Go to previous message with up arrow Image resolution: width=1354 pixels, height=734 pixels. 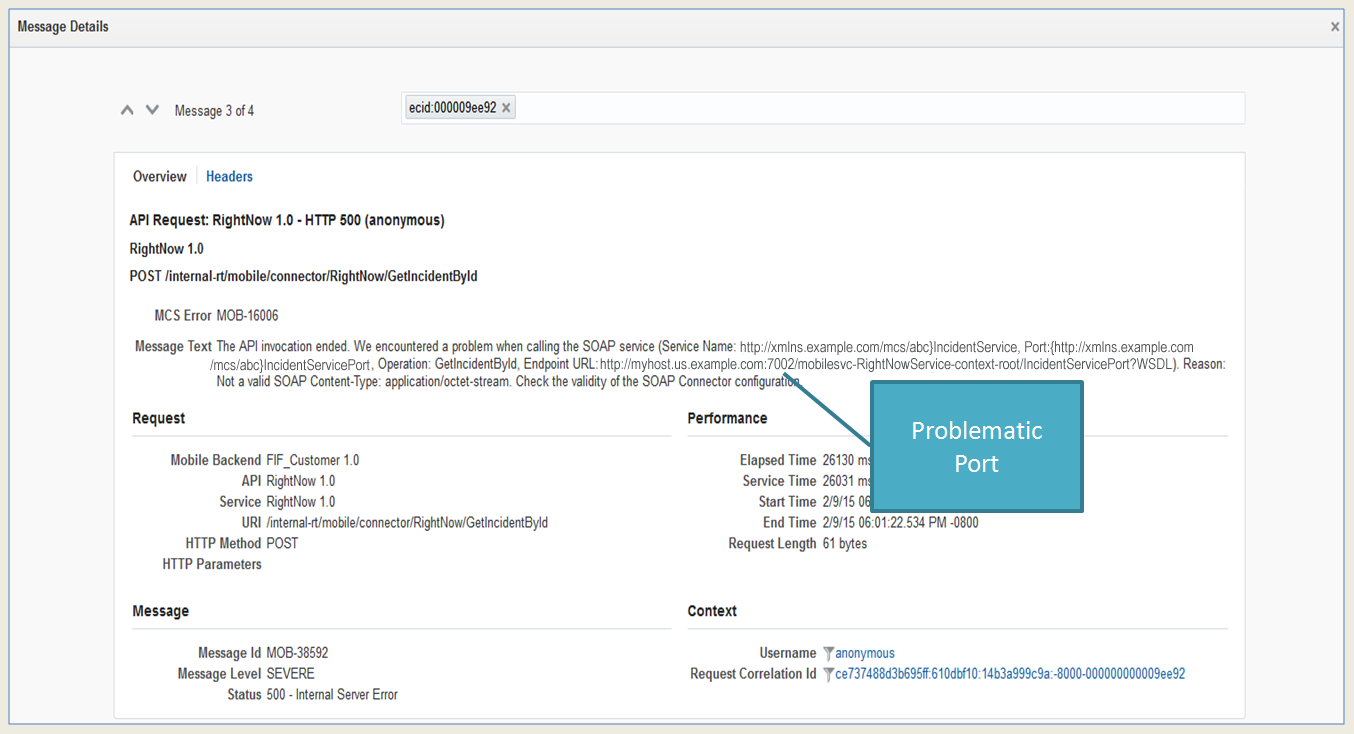tap(127, 110)
